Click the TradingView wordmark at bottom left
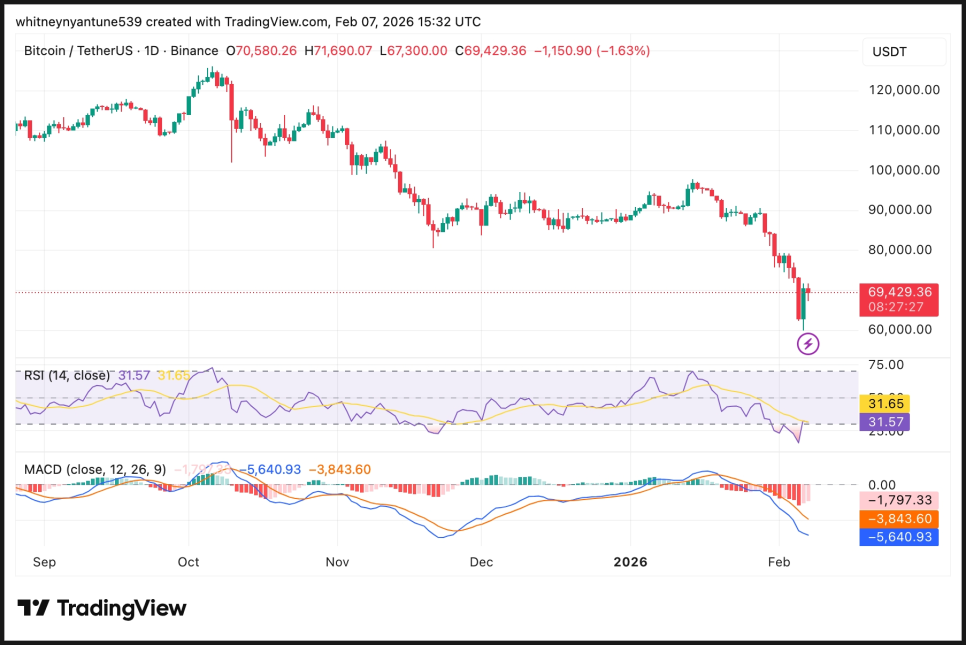 click(121, 608)
